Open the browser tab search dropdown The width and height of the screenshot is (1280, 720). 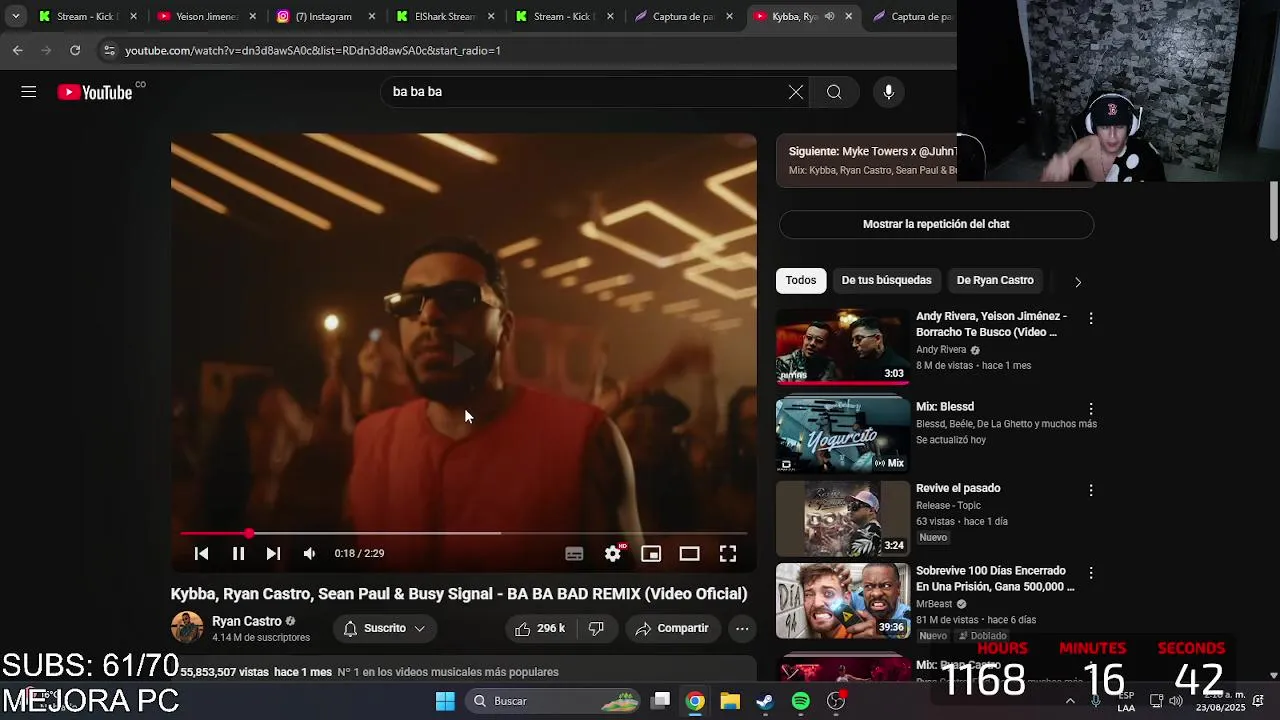[15, 16]
